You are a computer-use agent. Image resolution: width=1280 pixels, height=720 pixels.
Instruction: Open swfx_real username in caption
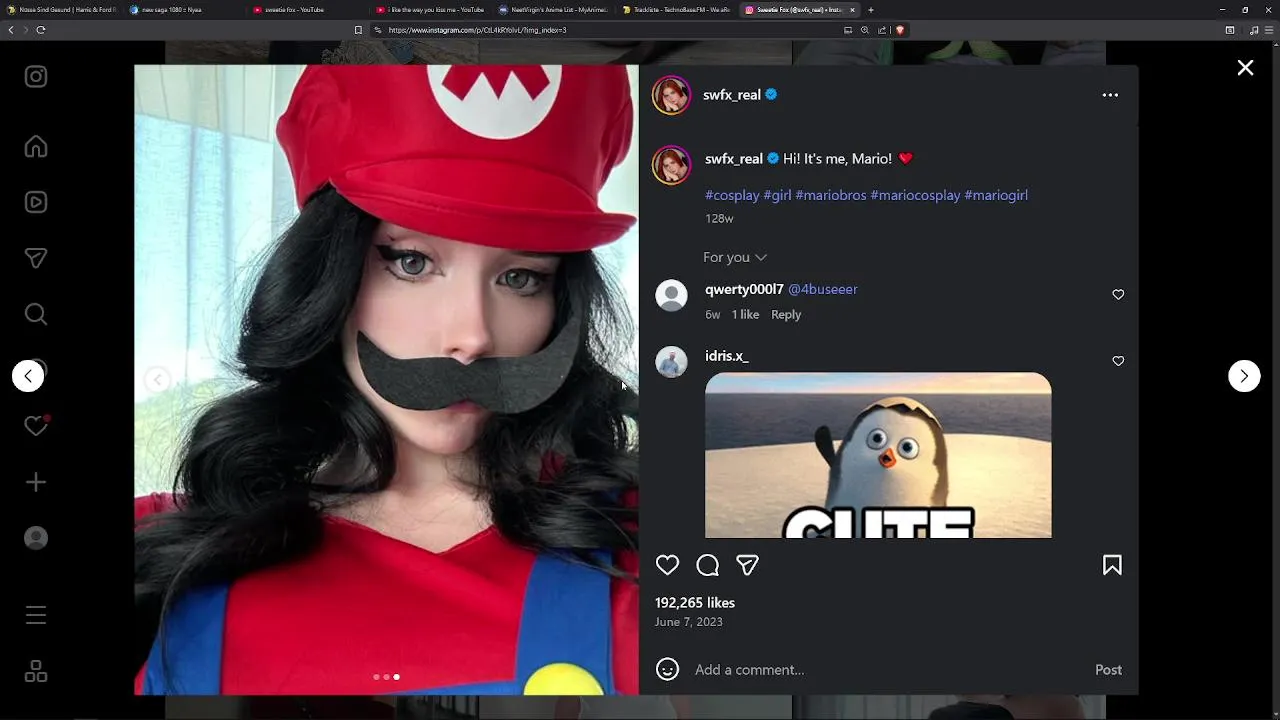(734, 159)
